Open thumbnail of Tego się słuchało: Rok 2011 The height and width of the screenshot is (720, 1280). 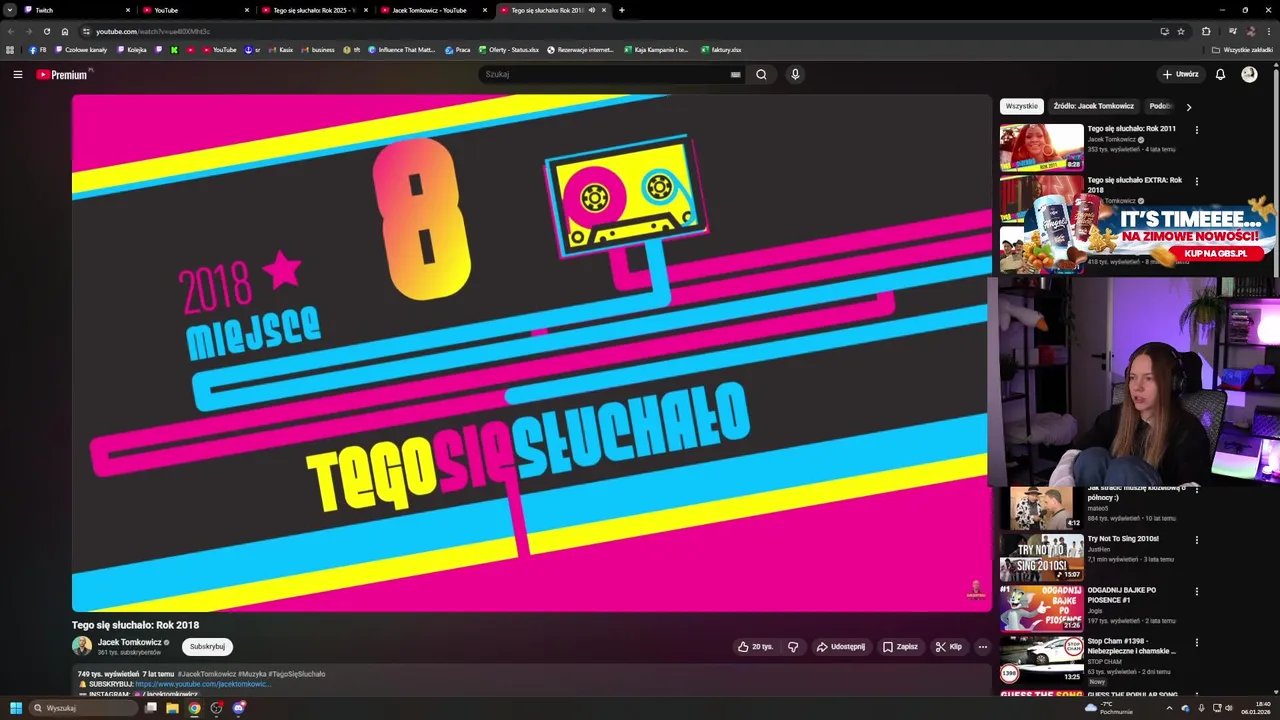click(x=1041, y=147)
